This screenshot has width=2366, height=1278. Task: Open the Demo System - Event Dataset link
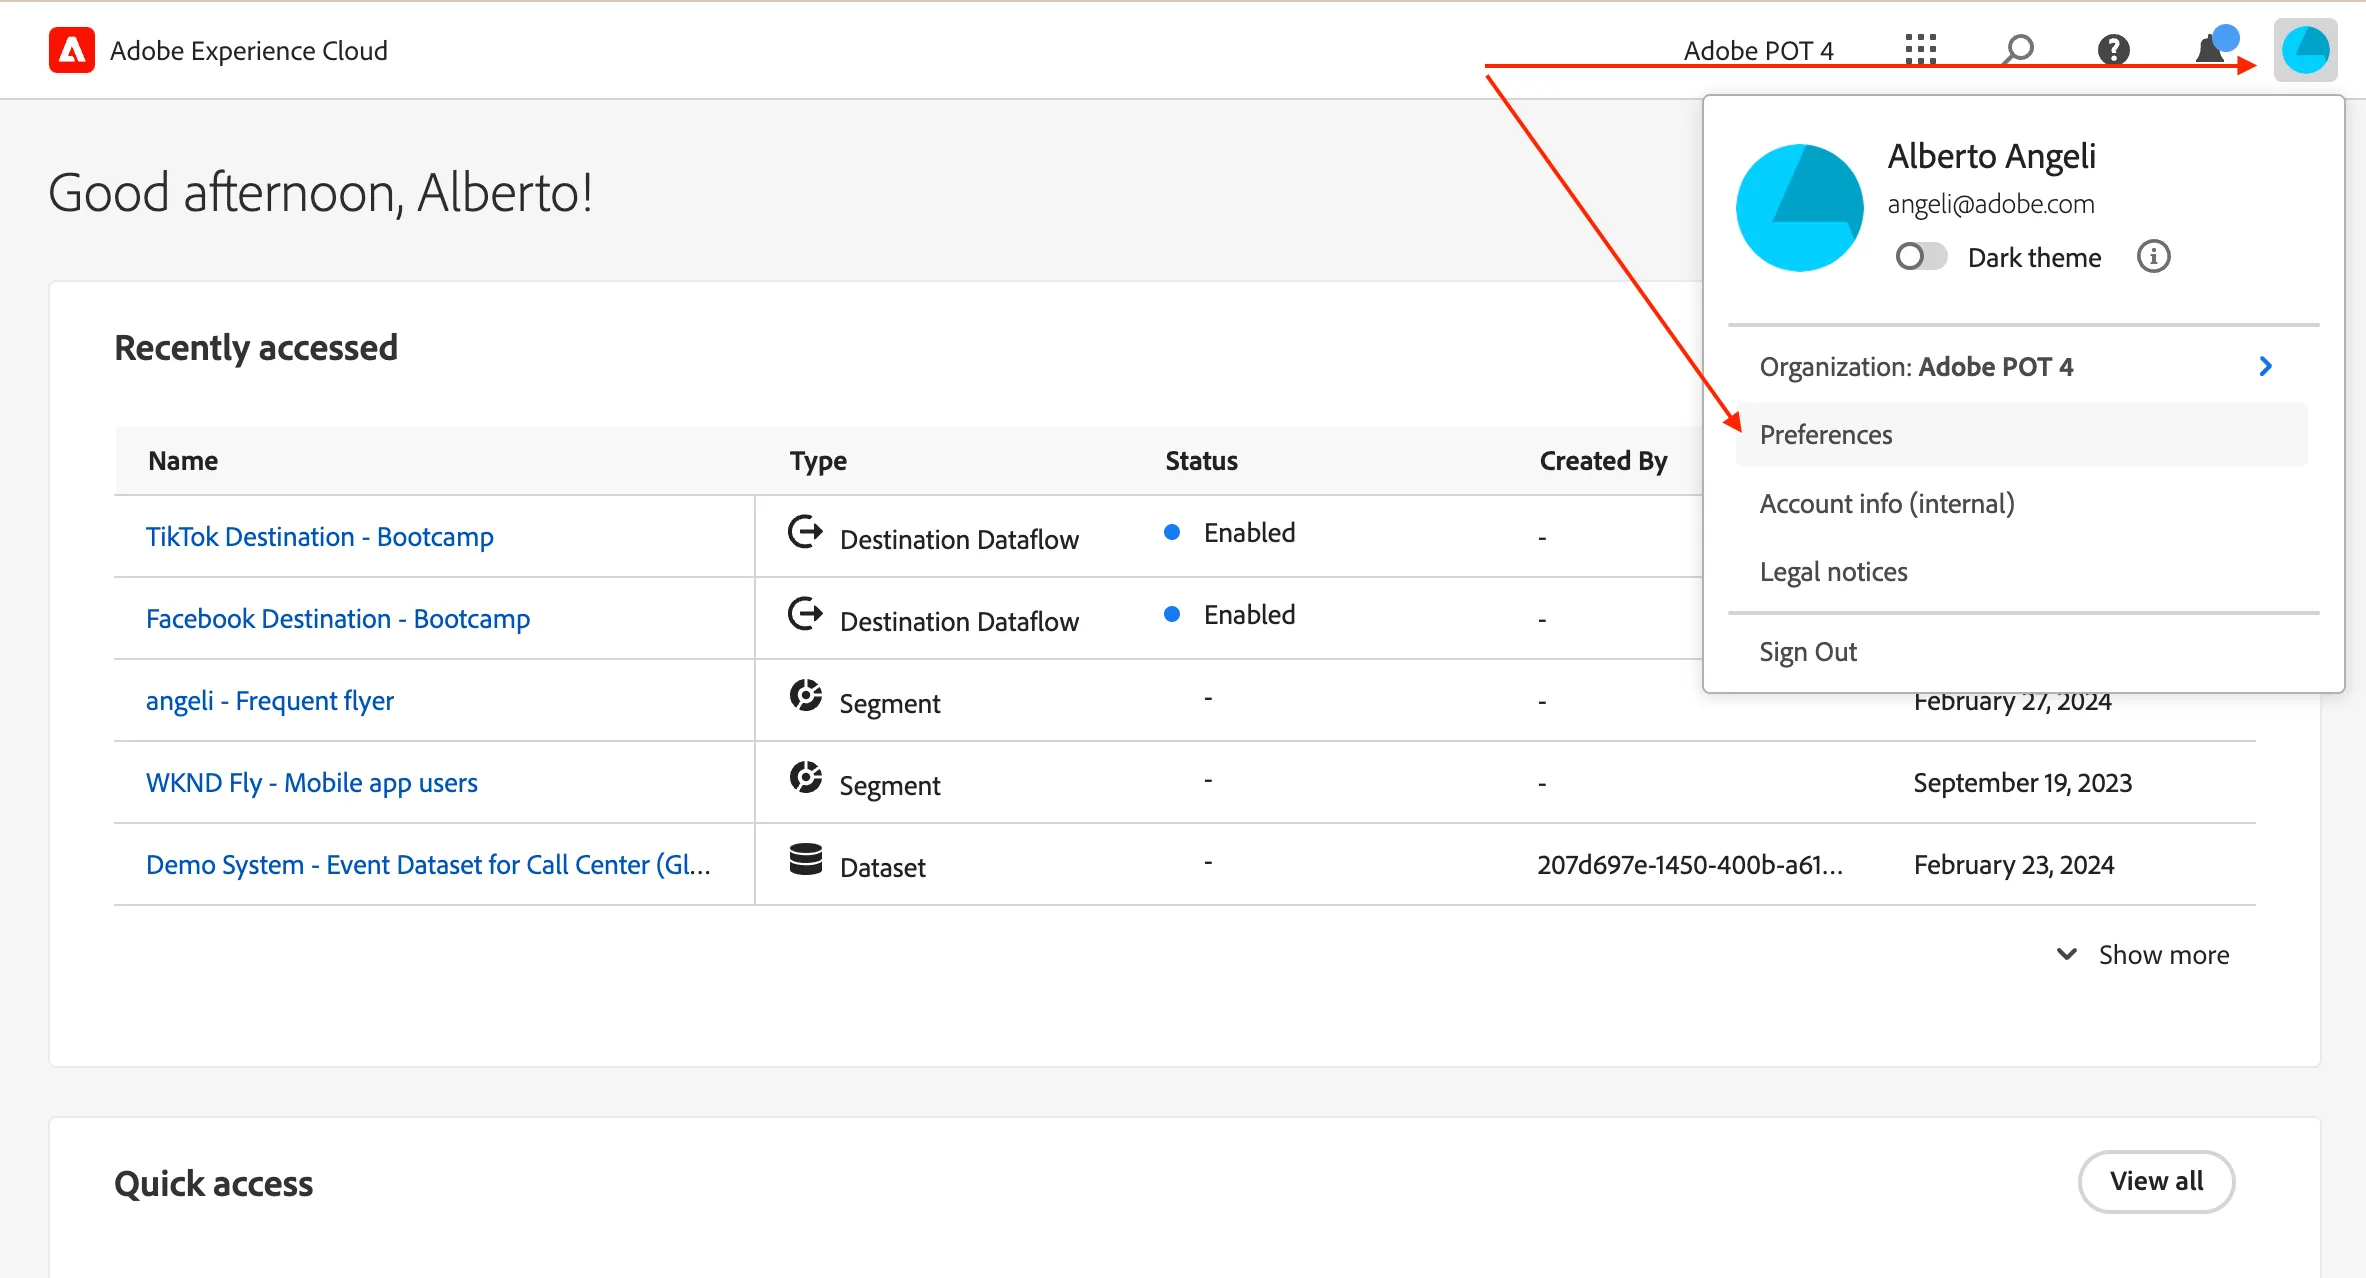click(x=428, y=865)
